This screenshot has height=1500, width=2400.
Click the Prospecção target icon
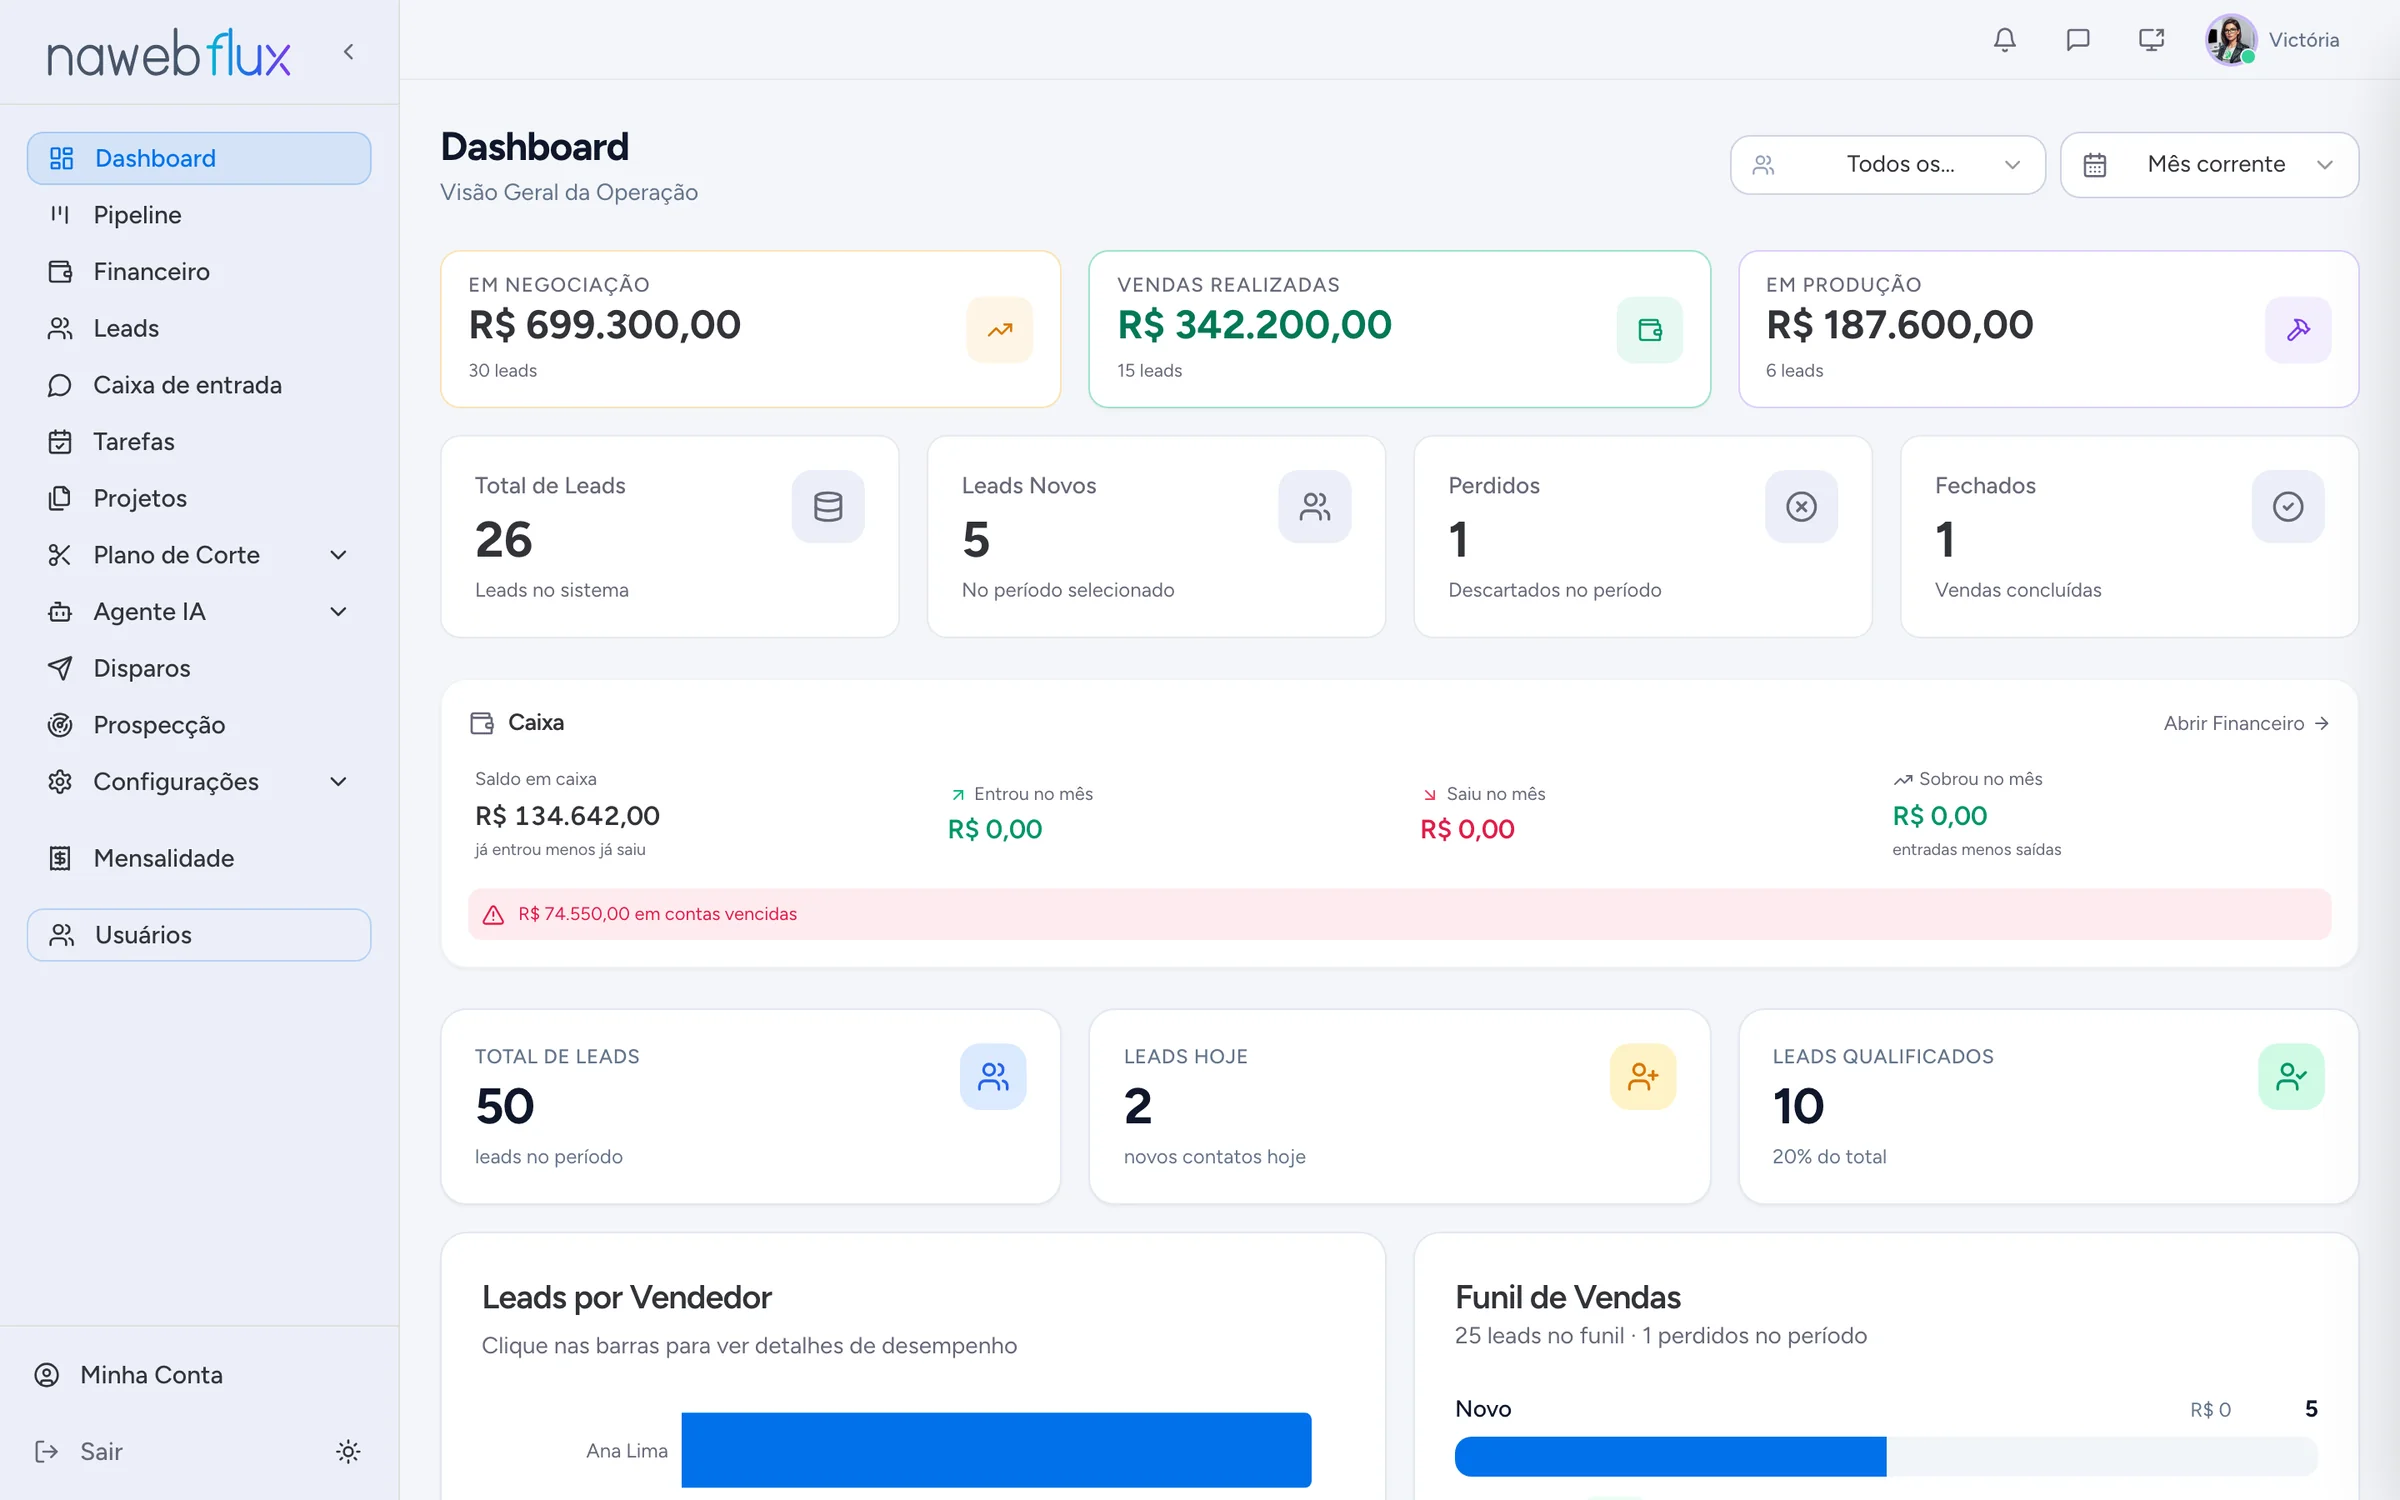(60, 725)
